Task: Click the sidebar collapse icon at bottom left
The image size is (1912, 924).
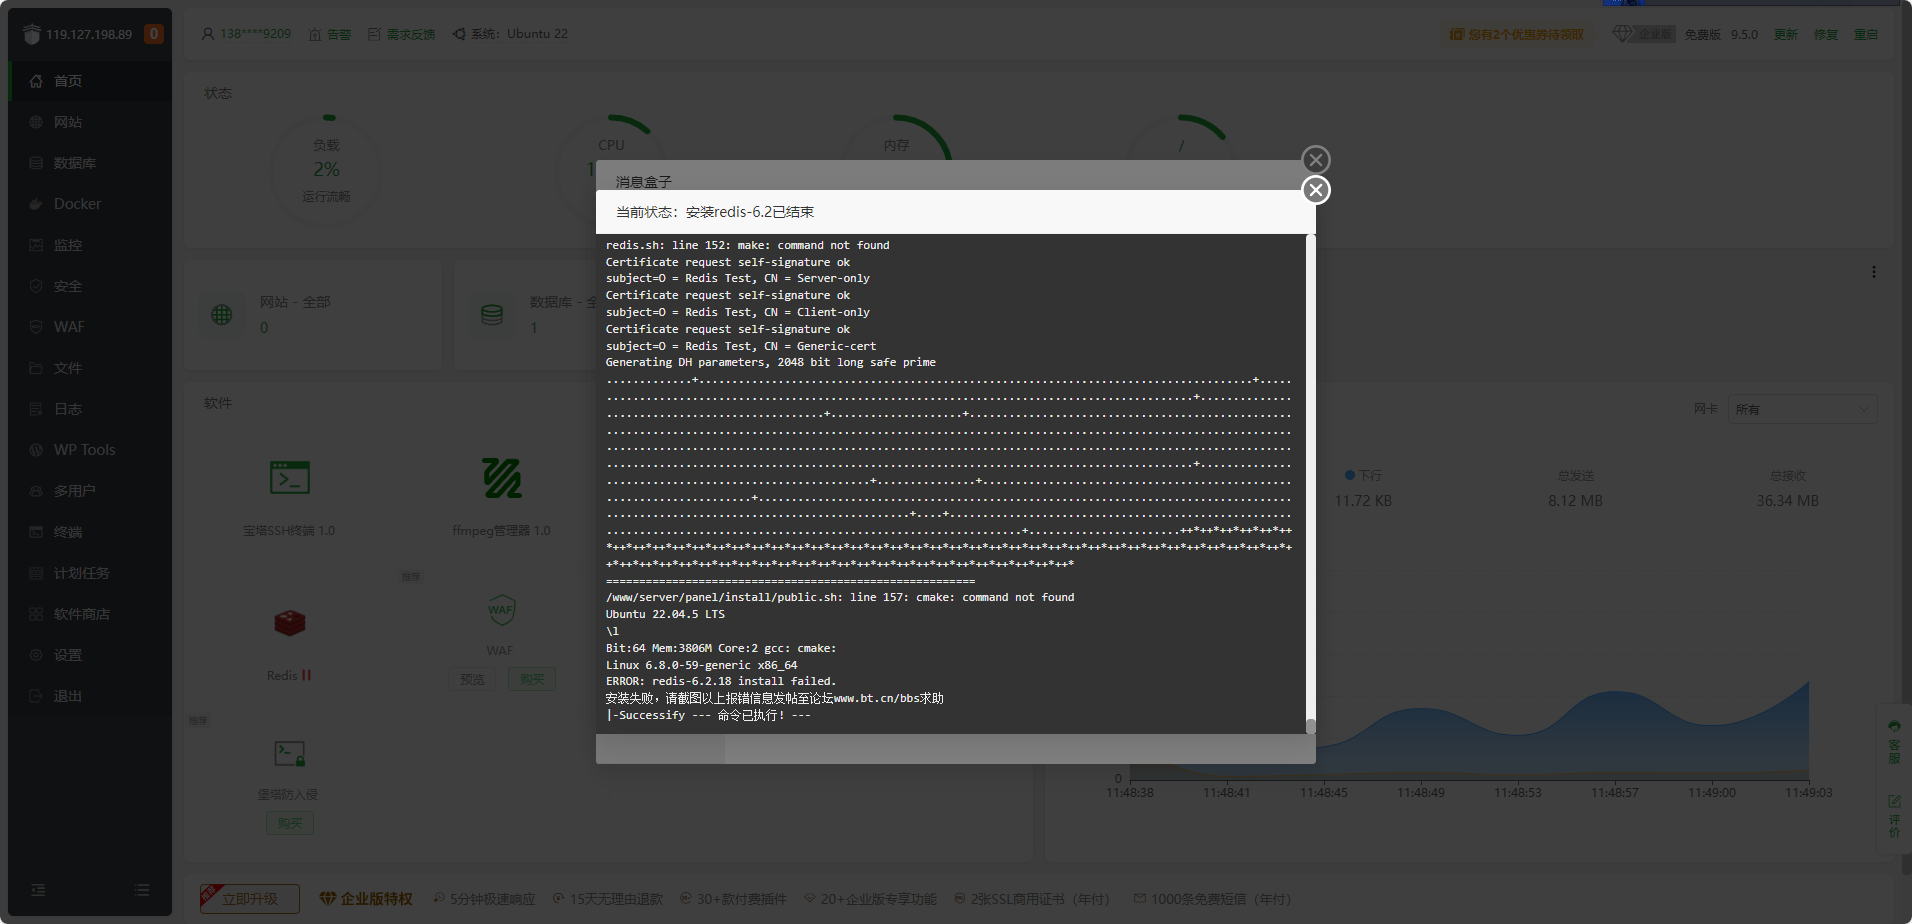Action: click(38, 890)
